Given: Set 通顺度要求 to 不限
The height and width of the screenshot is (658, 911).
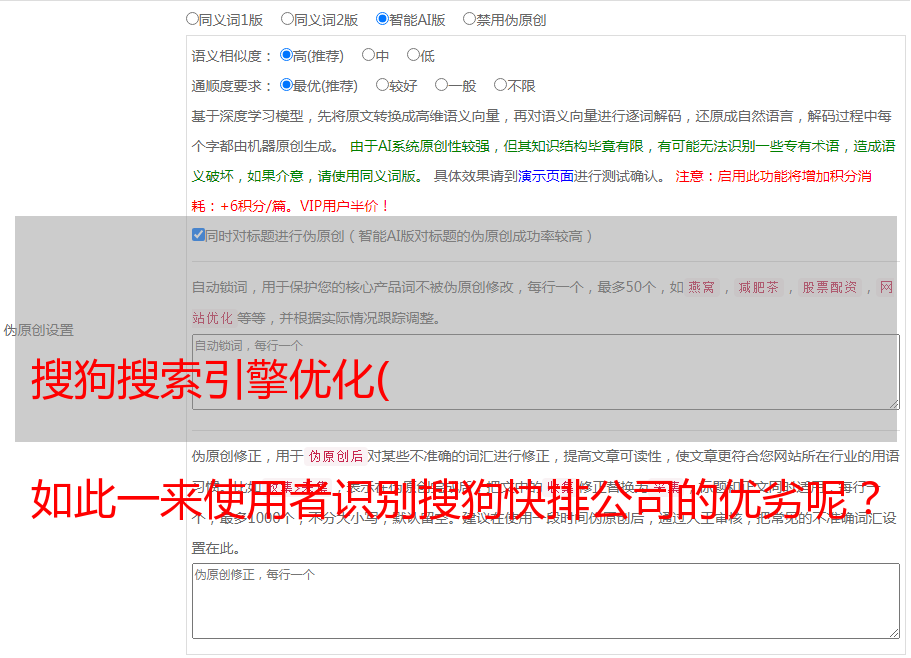Looking at the screenshot, I should [500, 85].
